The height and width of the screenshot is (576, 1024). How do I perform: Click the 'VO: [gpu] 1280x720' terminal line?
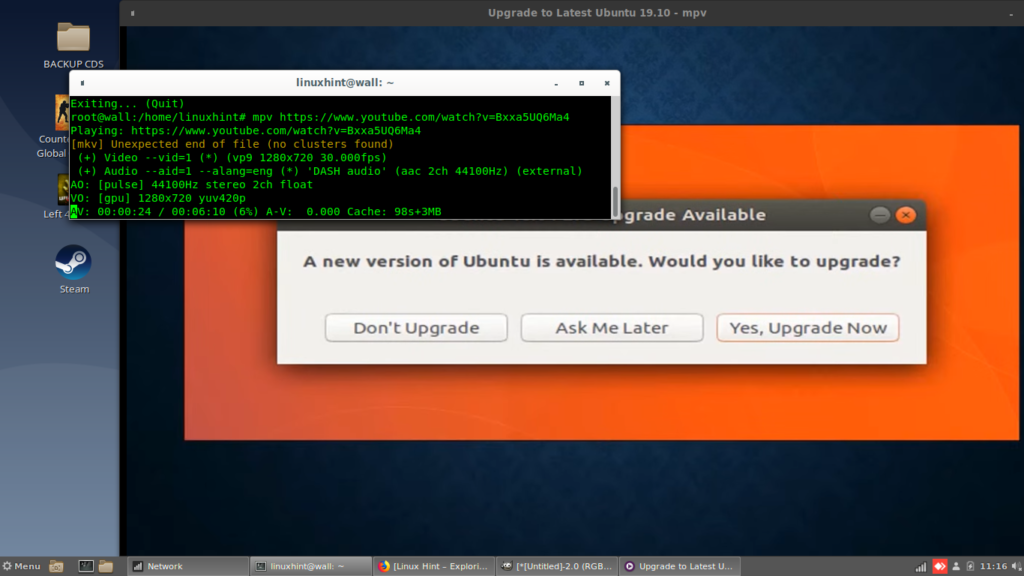(x=158, y=198)
